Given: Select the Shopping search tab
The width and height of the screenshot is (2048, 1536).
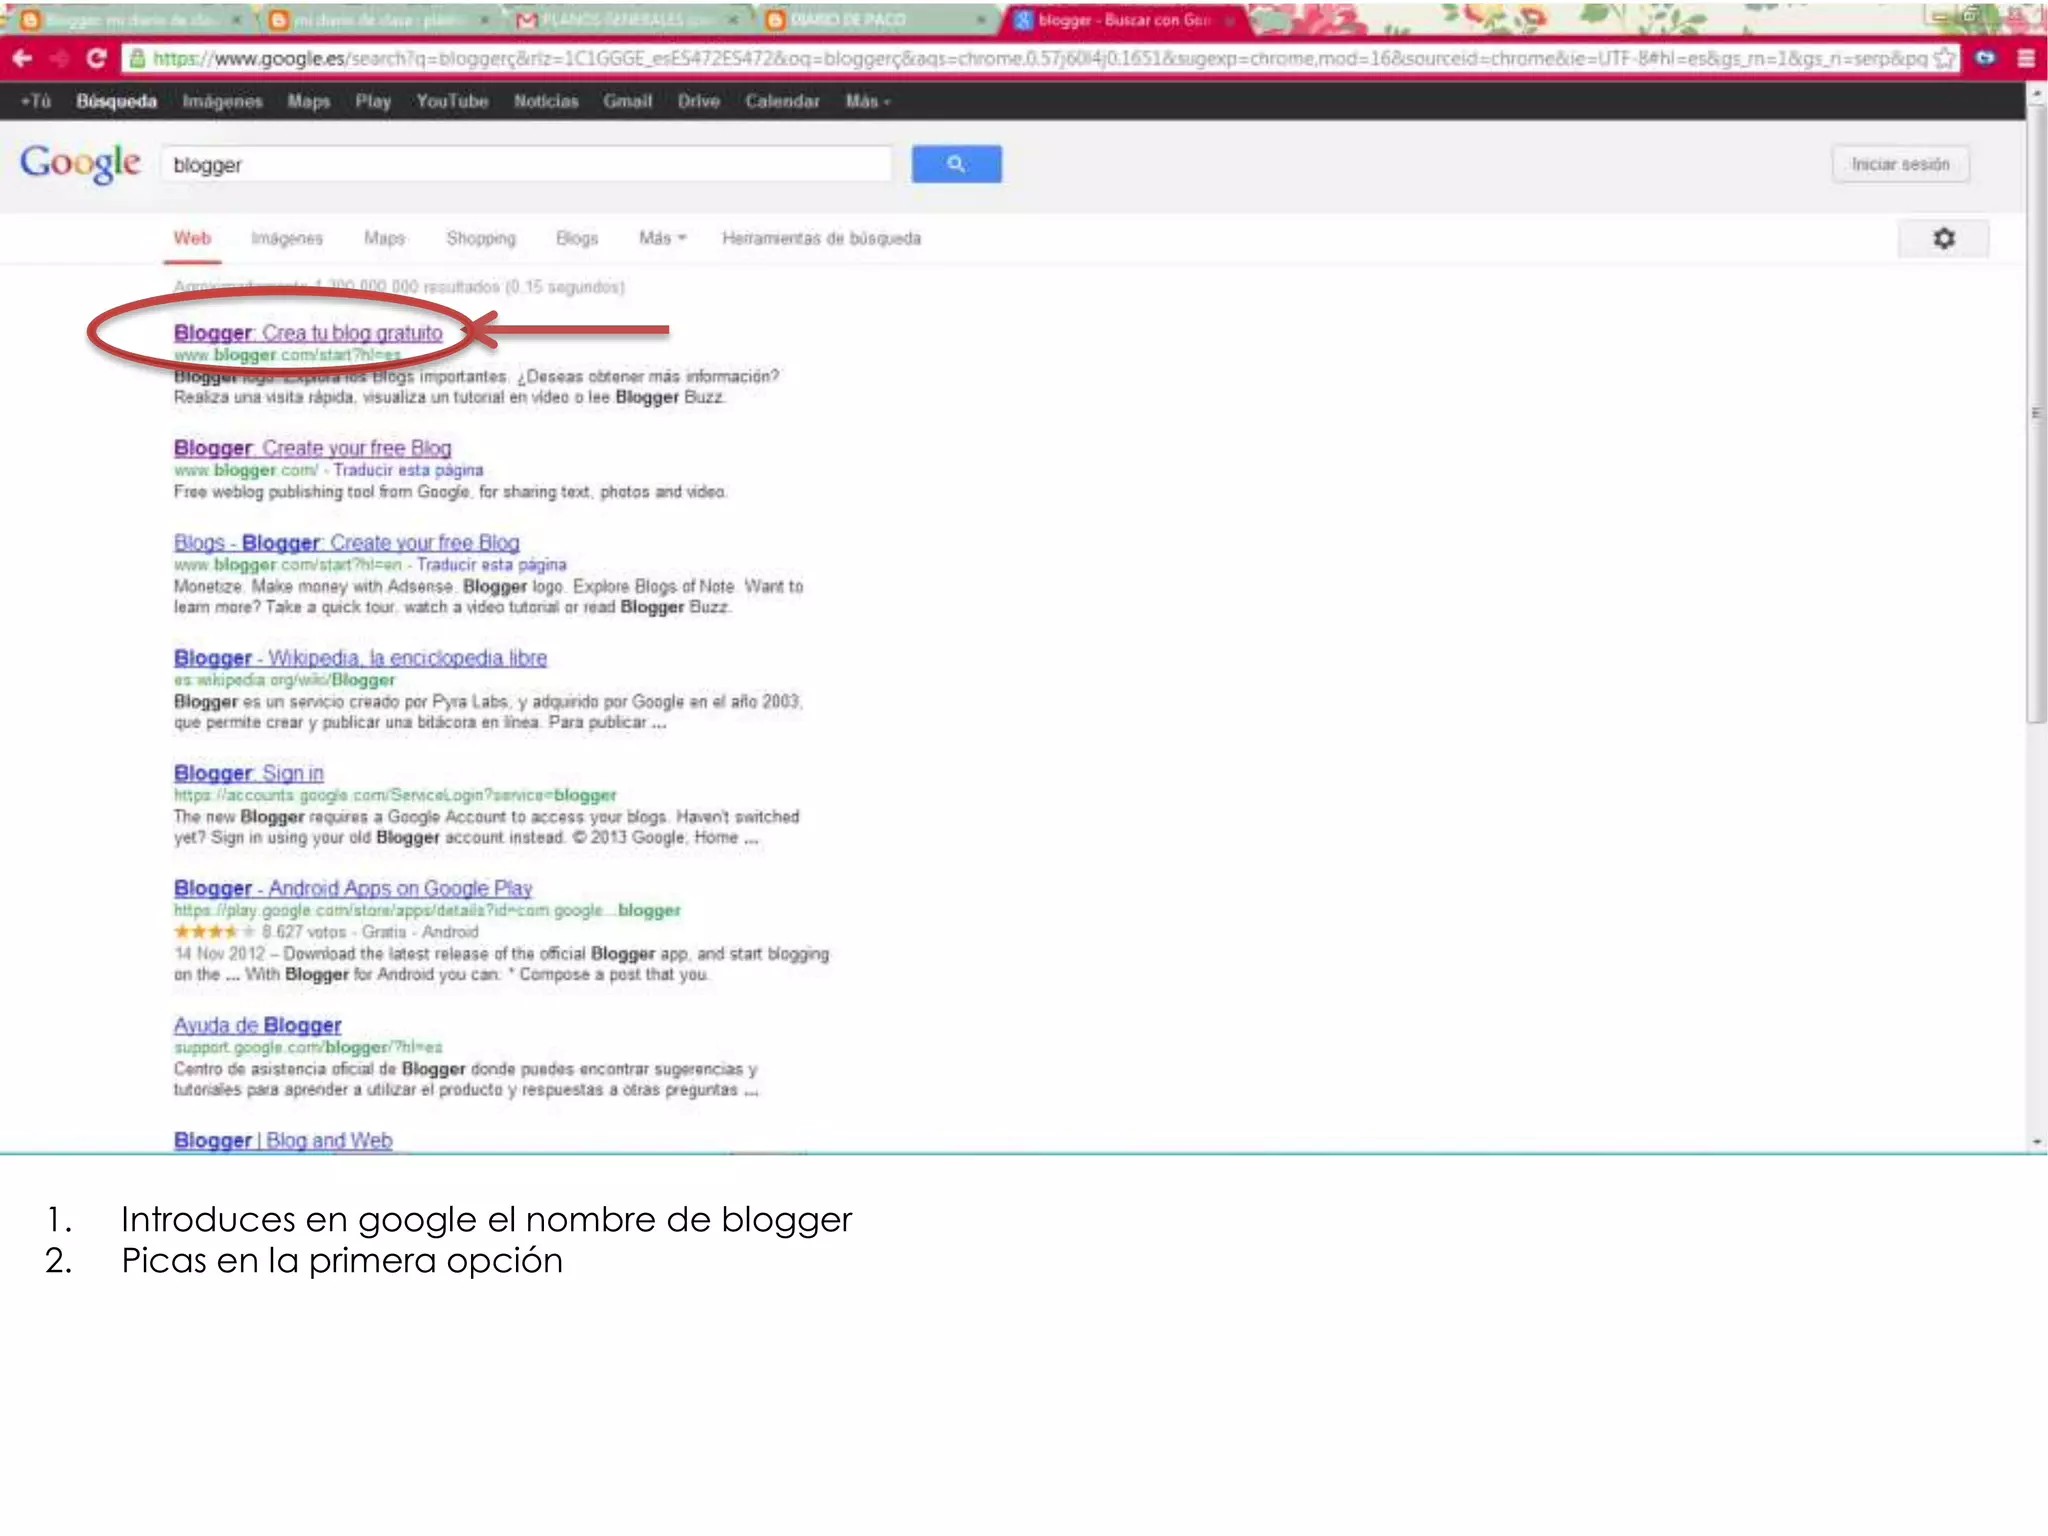Looking at the screenshot, I should [x=481, y=238].
